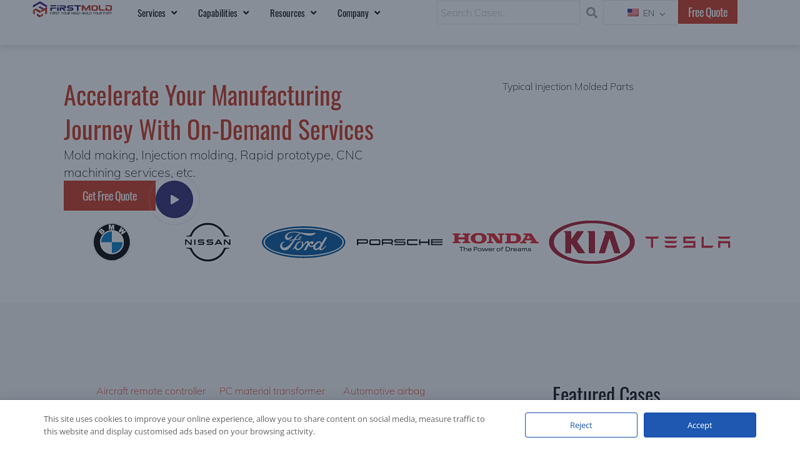Expand the Company dropdown chevron
Viewport: 800px width, 450px height.
point(377,13)
